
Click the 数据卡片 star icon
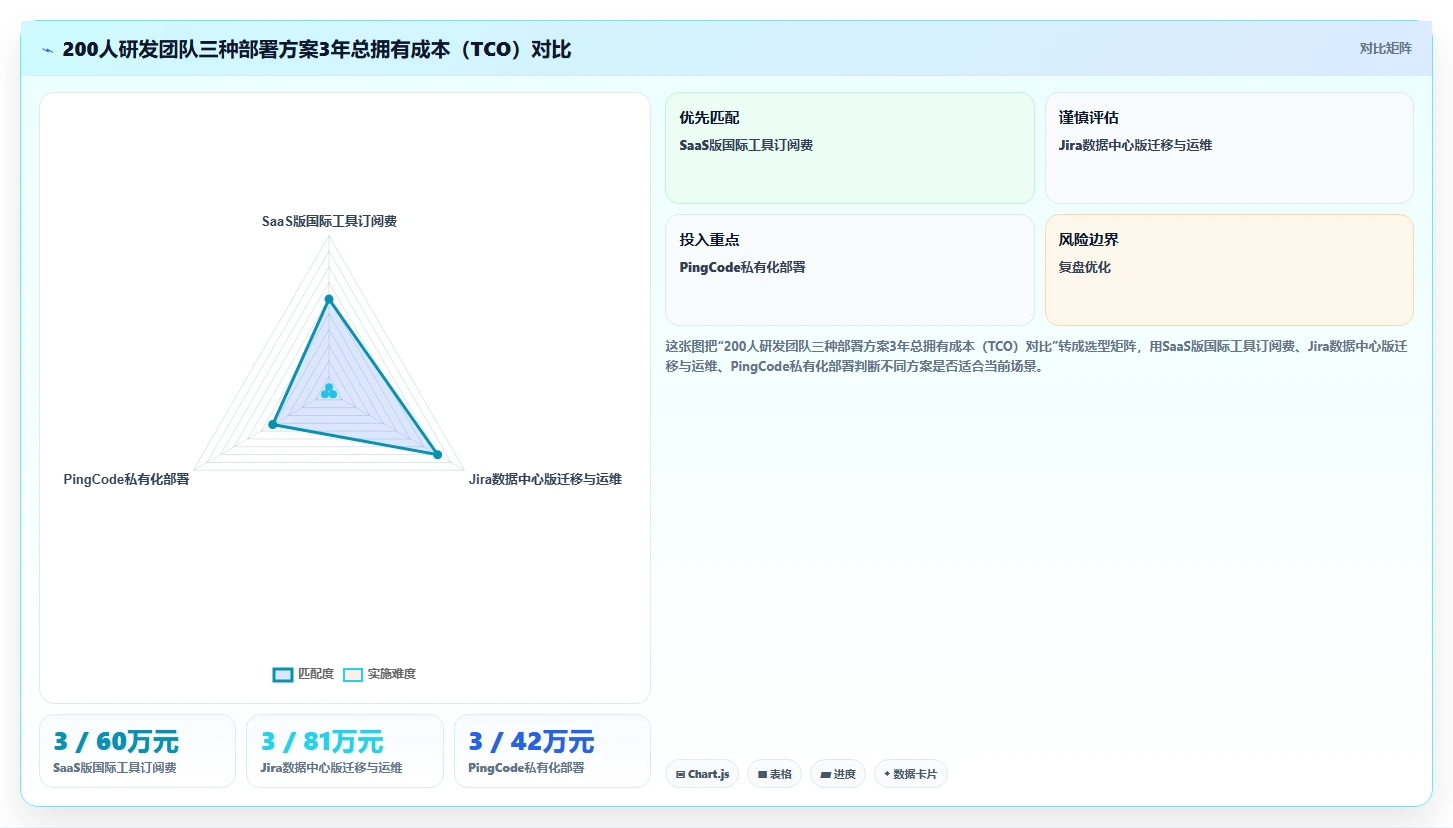(x=887, y=774)
